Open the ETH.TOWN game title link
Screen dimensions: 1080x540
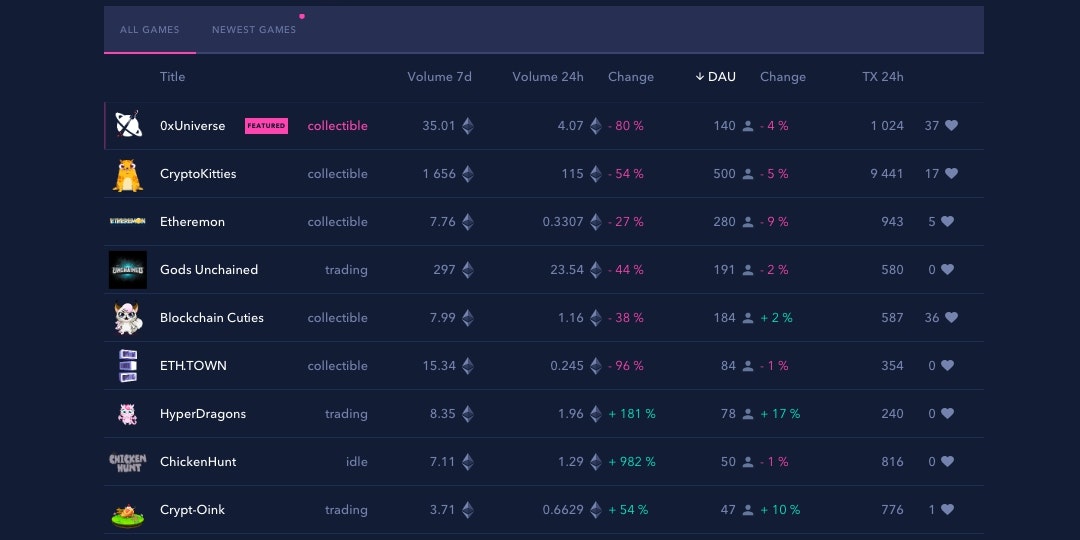pos(193,366)
